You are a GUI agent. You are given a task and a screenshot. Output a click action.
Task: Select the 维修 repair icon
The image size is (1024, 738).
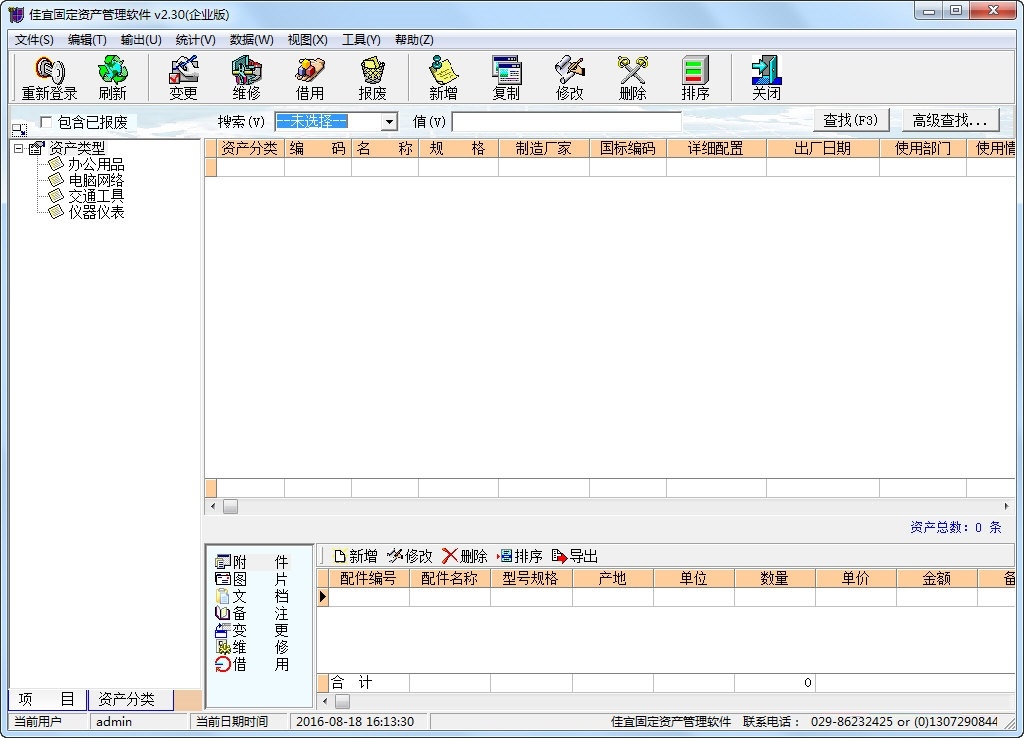(x=246, y=78)
